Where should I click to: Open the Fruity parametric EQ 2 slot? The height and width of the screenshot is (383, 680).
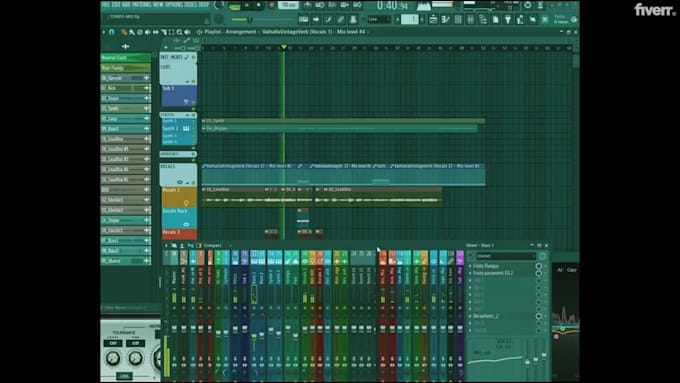pos(493,273)
